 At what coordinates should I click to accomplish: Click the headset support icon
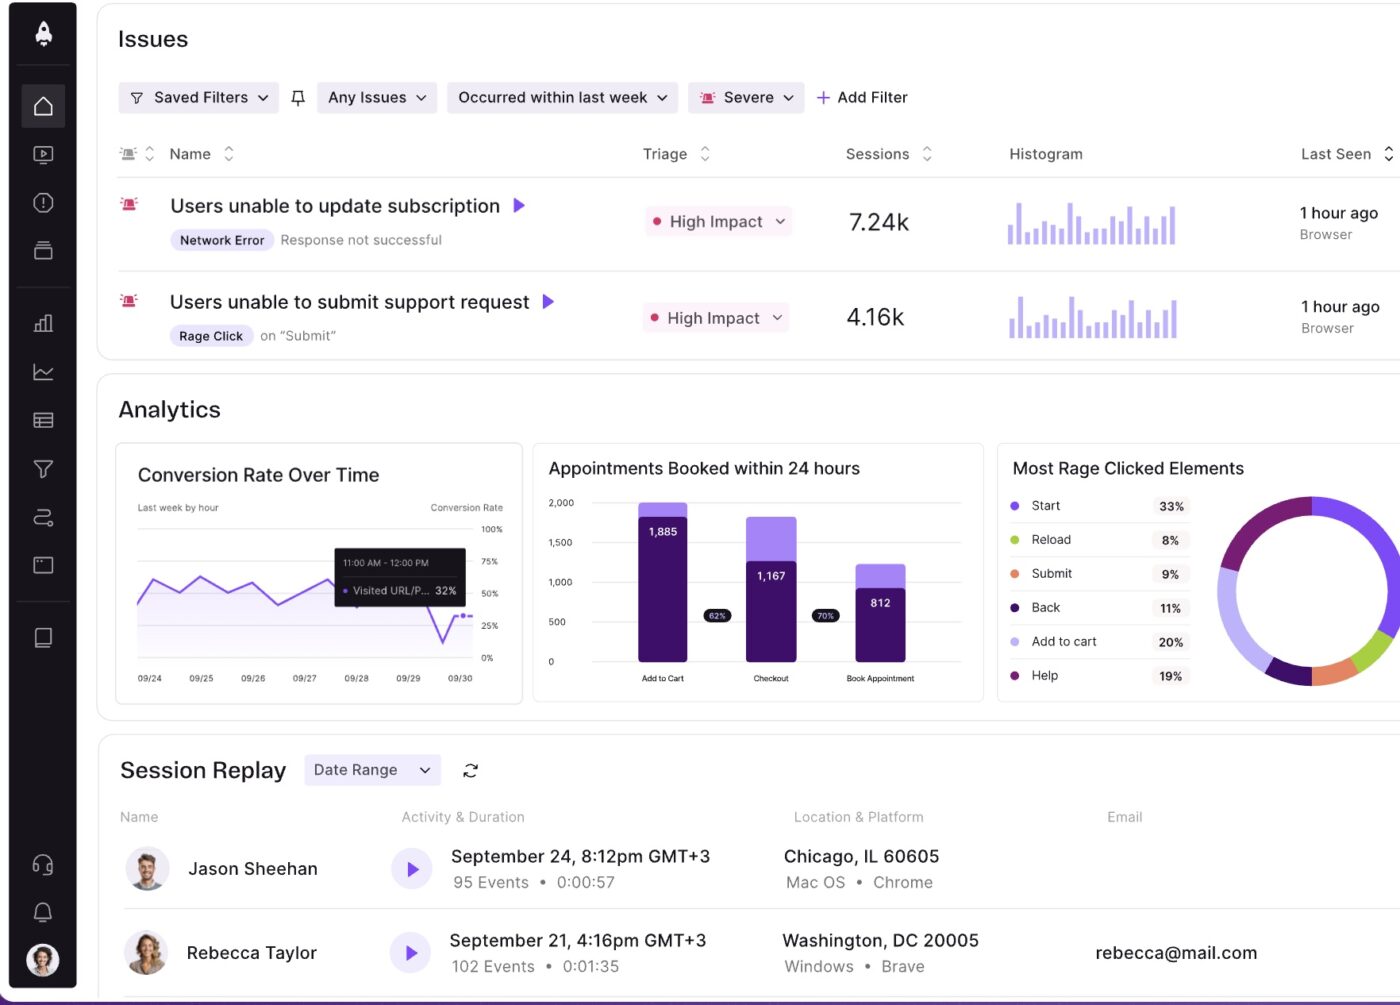point(43,865)
